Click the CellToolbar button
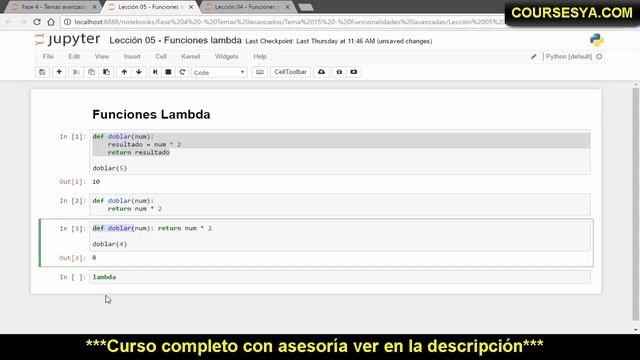The height and width of the screenshot is (360, 640). 290,72
